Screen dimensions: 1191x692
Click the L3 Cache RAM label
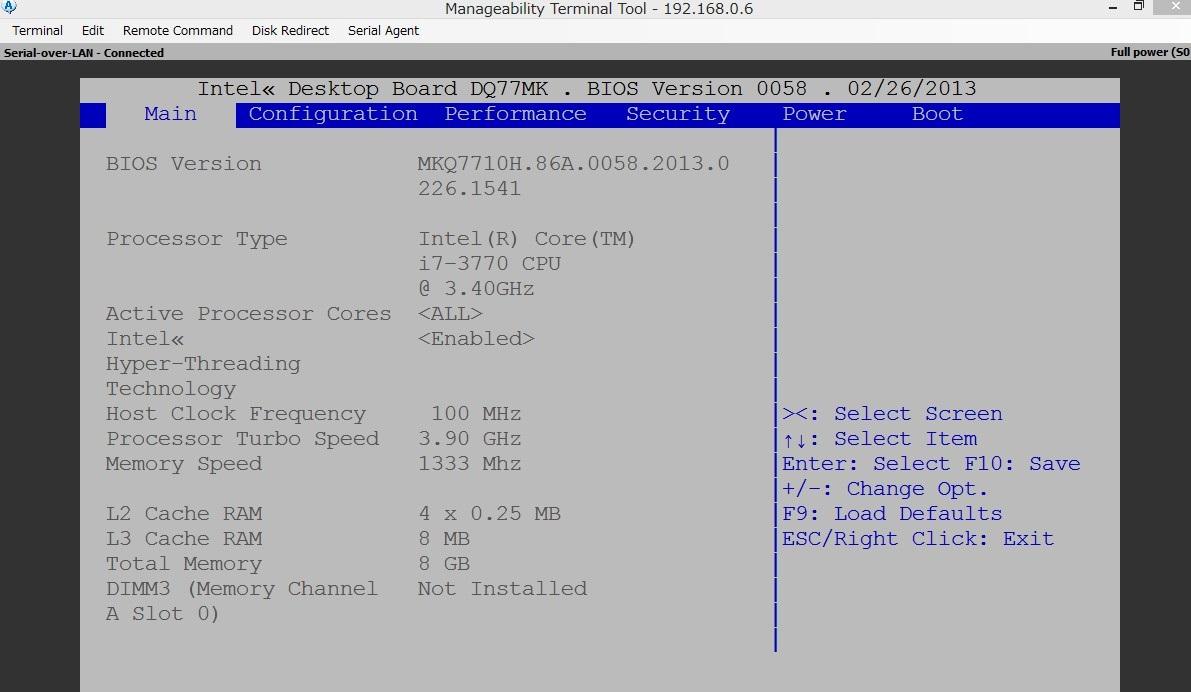tap(184, 539)
